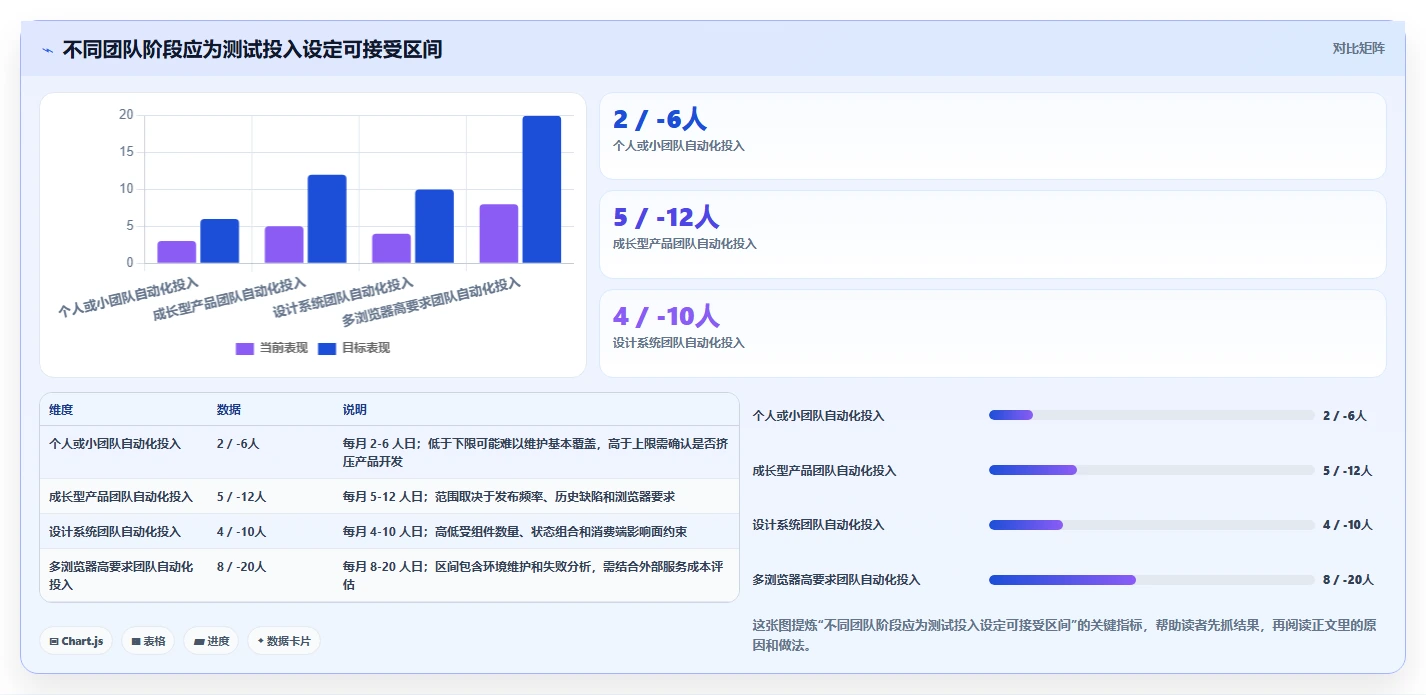The image size is (1426, 695).
Task: Click the progress value 2 / -6人 on the right
Action: 1344,415
